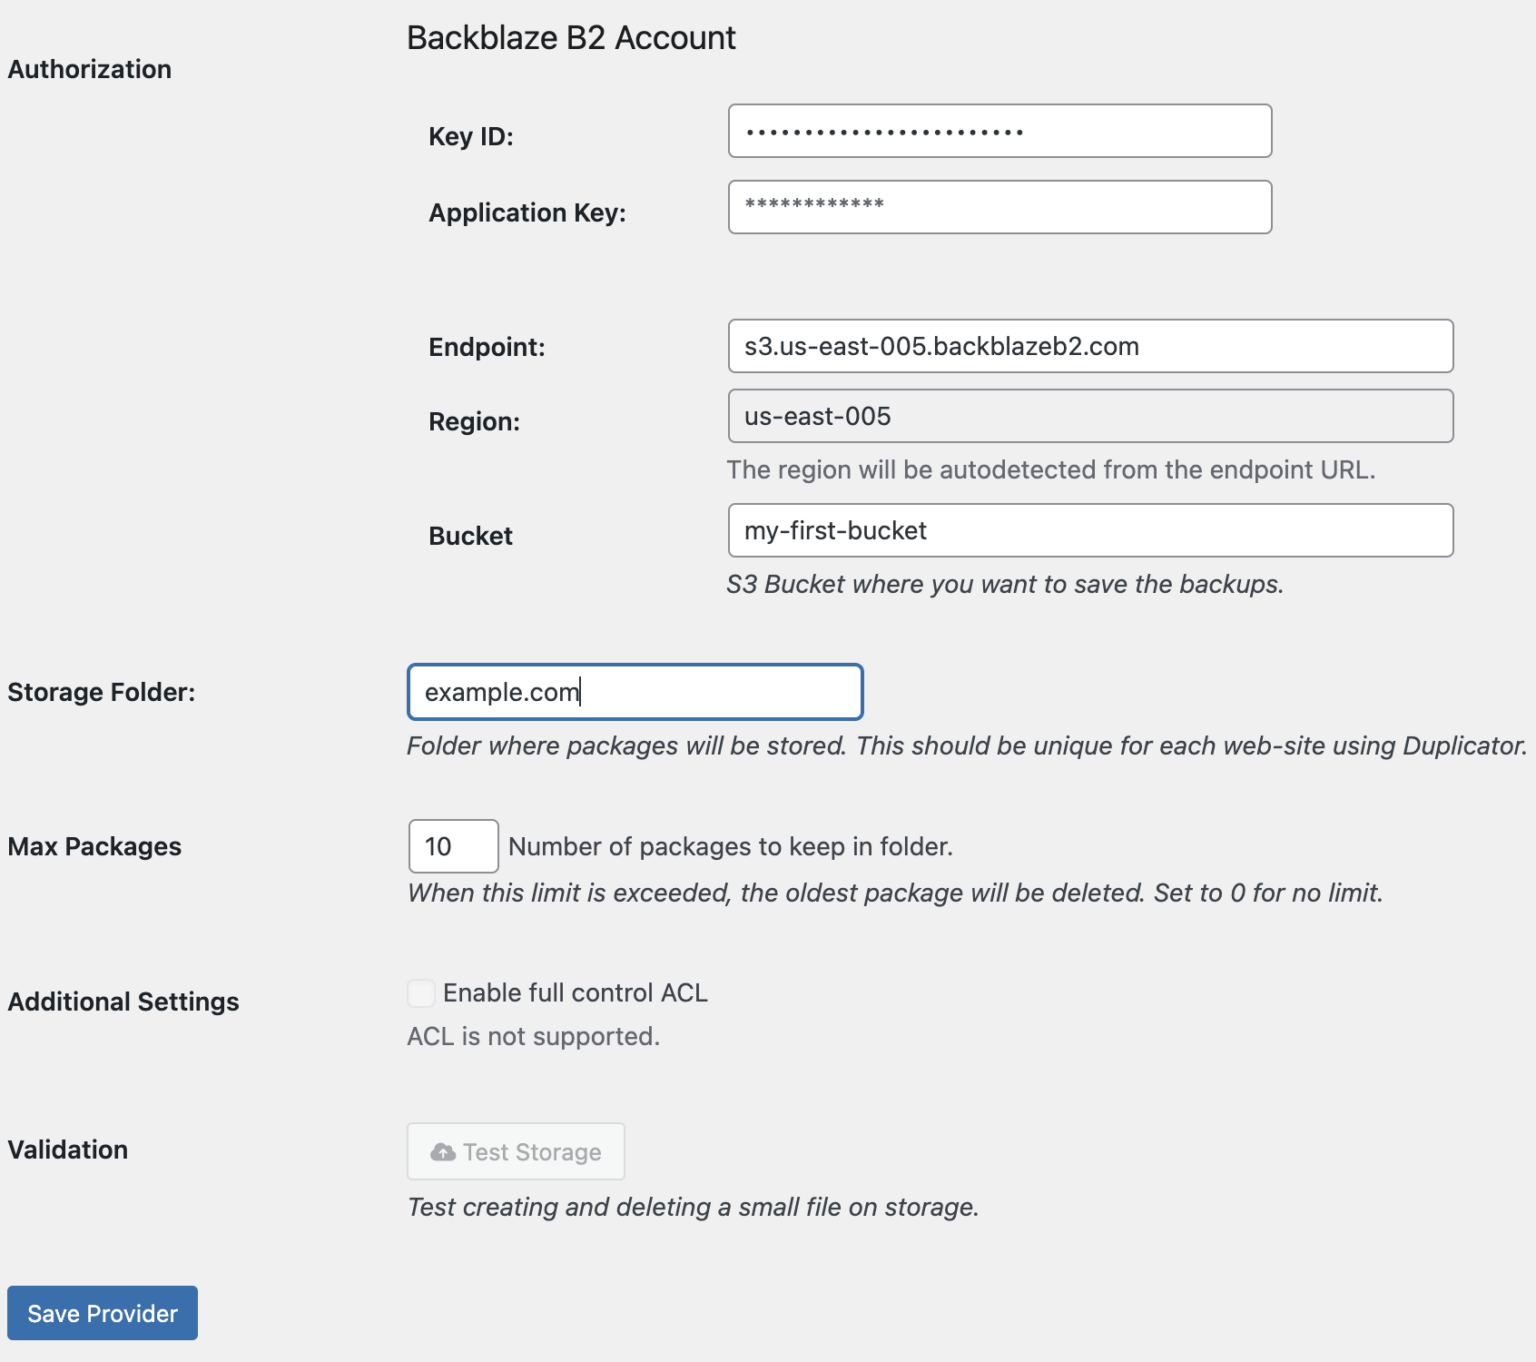1536x1362 pixels.
Task: Click the packages limit description text
Action: click(x=894, y=892)
